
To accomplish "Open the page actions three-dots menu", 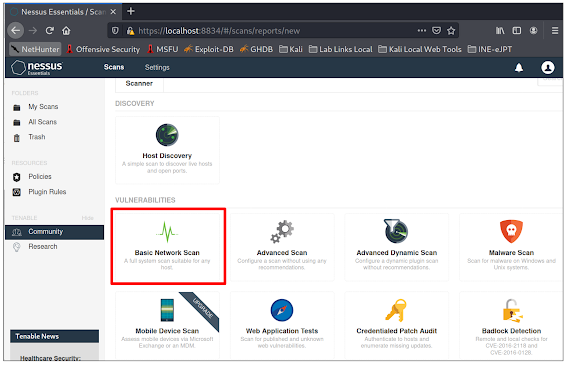I will tap(422, 31).
